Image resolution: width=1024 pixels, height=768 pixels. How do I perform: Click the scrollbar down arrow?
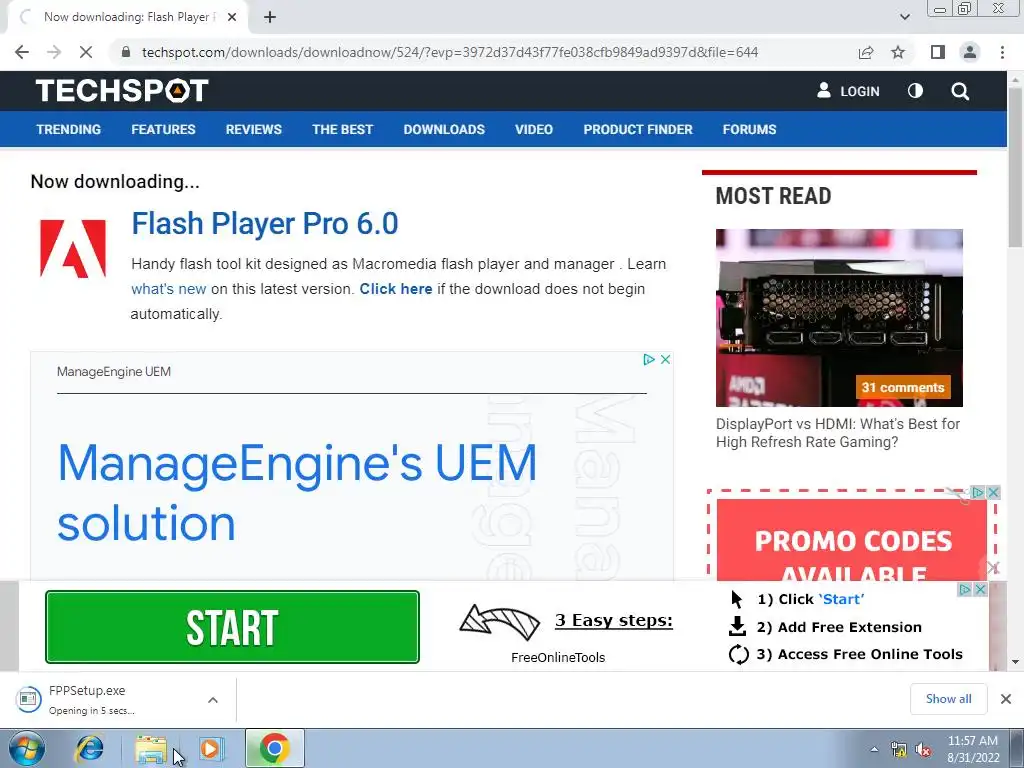click(x=1016, y=662)
